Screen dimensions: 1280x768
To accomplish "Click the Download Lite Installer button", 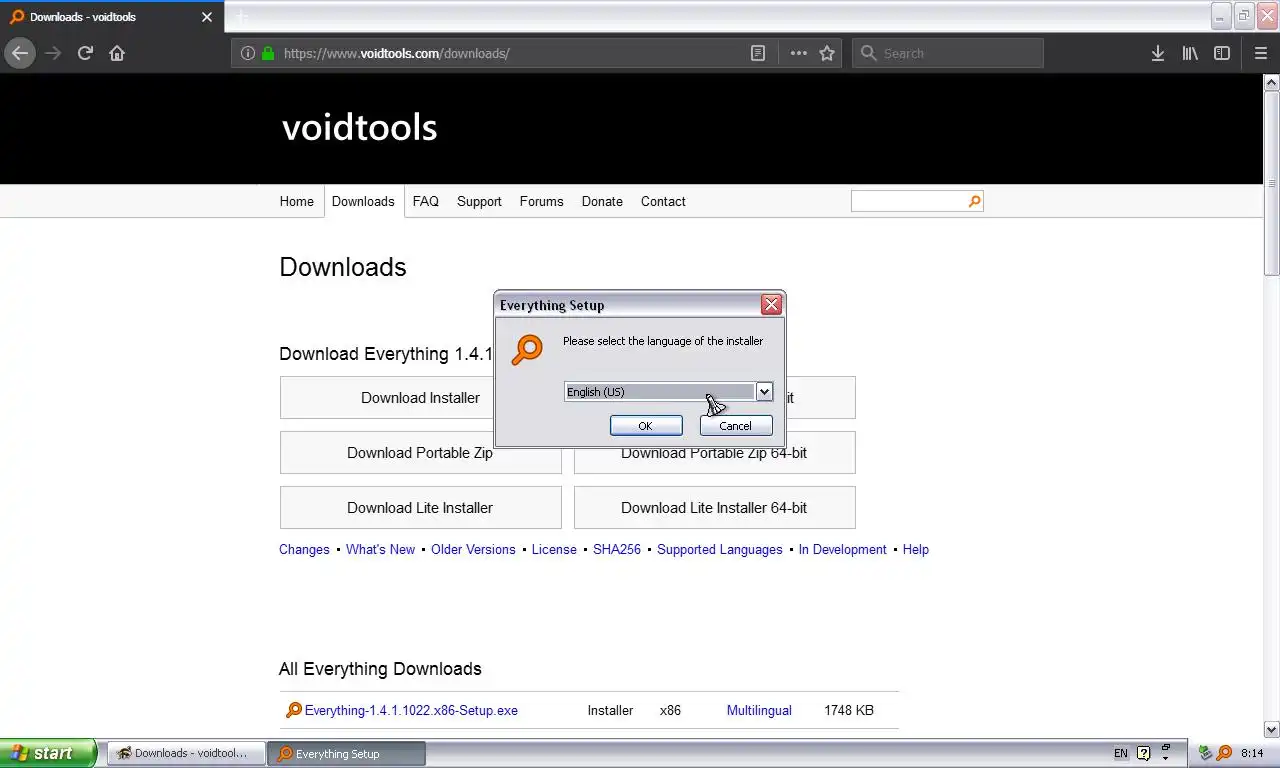I will [420, 508].
